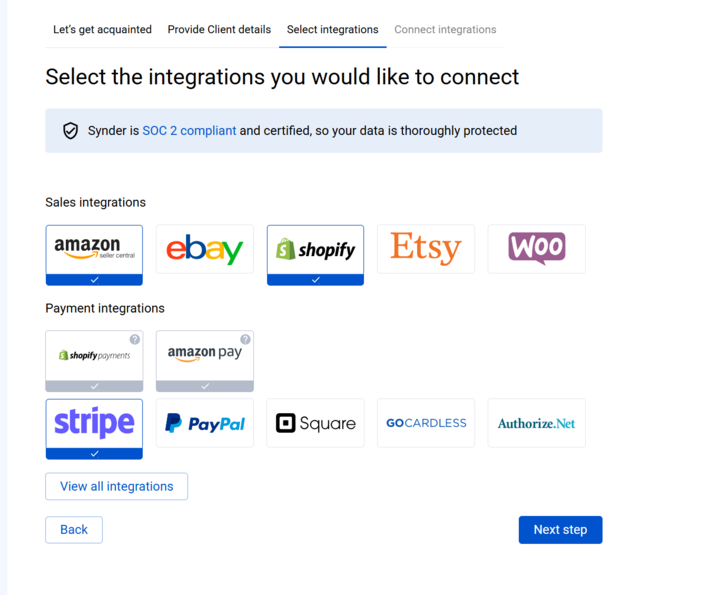Image resolution: width=720 pixels, height=595 pixels.
Task: Click the shield icon in the compliance banner
Action: click(x=70, y=131)
